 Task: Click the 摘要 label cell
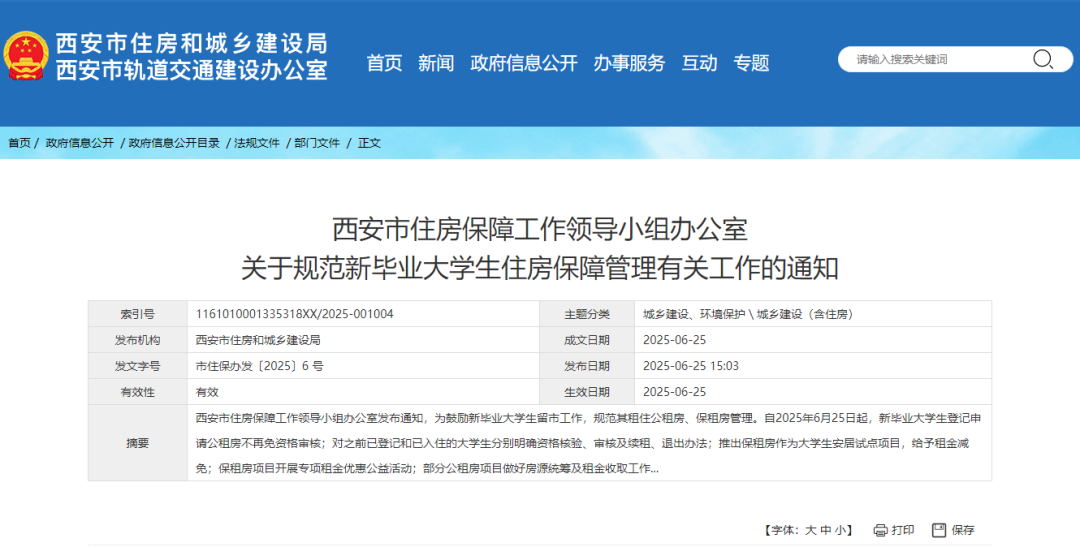(138, 443)
